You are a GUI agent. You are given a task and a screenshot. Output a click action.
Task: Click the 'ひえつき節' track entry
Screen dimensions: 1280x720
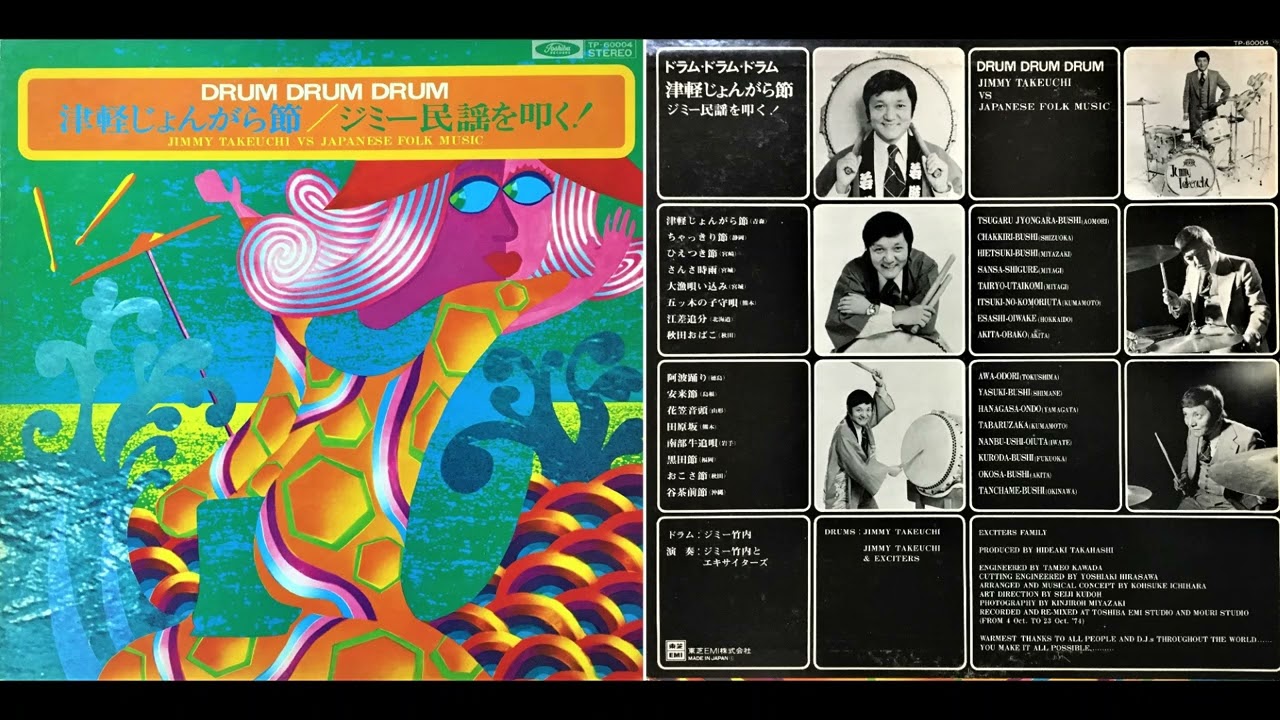[x=692, y=253]
